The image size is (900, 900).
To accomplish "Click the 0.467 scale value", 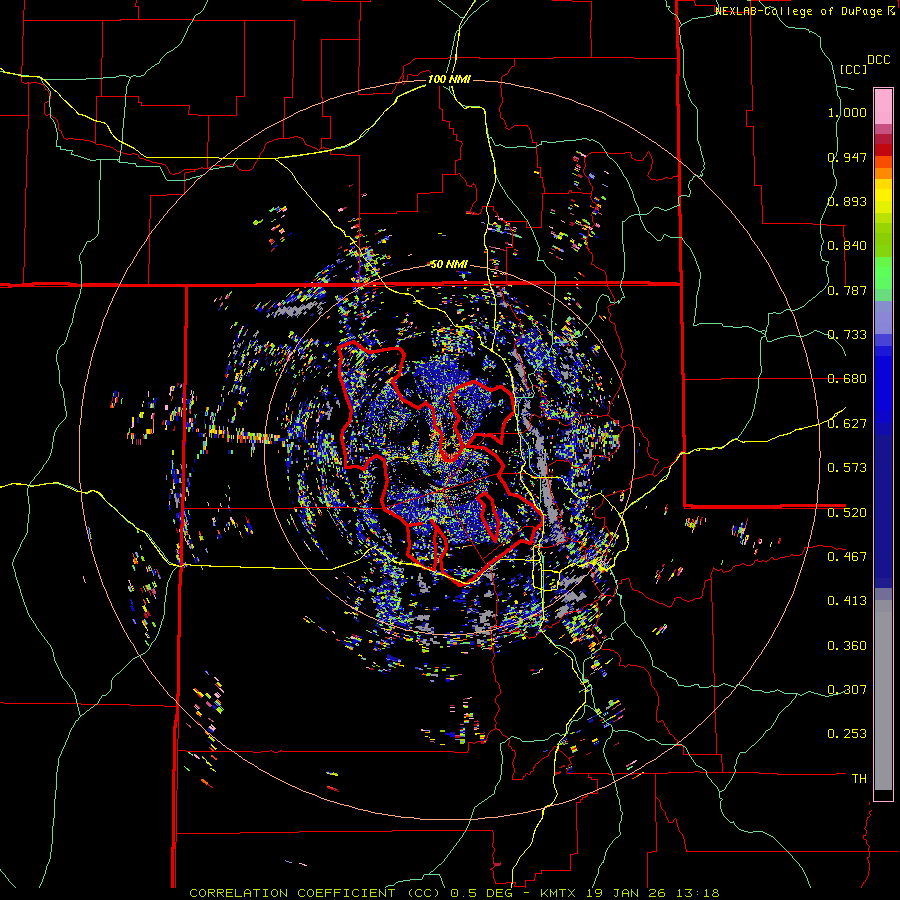I will [847, 557].
